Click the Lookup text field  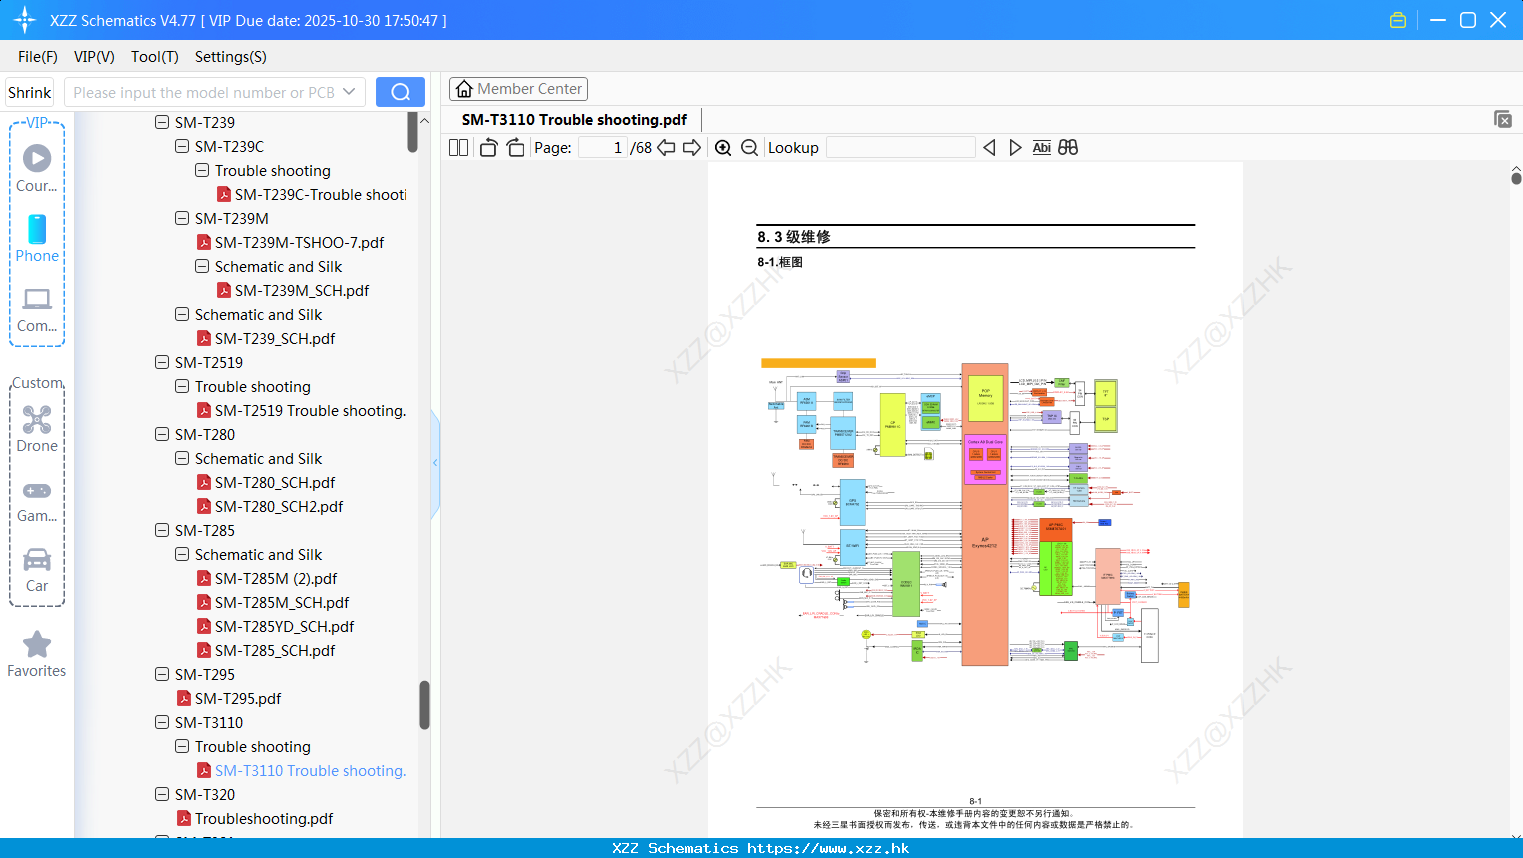(900, 148)
